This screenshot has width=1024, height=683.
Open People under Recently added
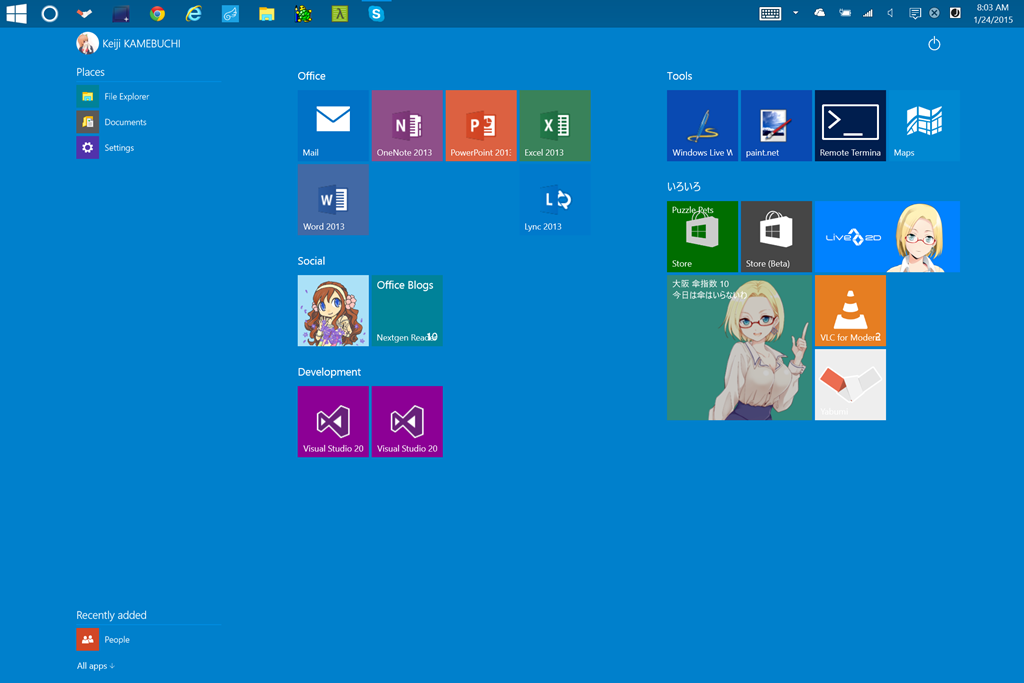(x=117, y=640)
